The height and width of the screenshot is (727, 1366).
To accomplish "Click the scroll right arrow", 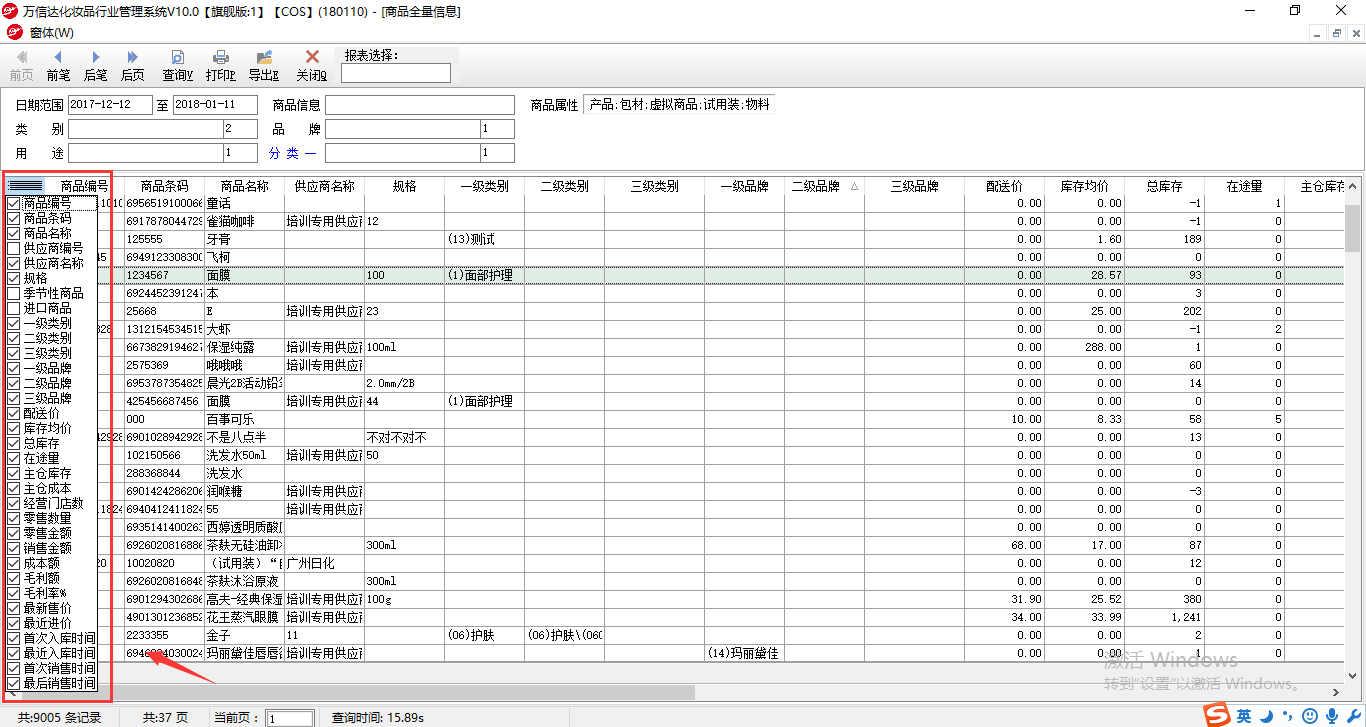I will [1337, 692].
